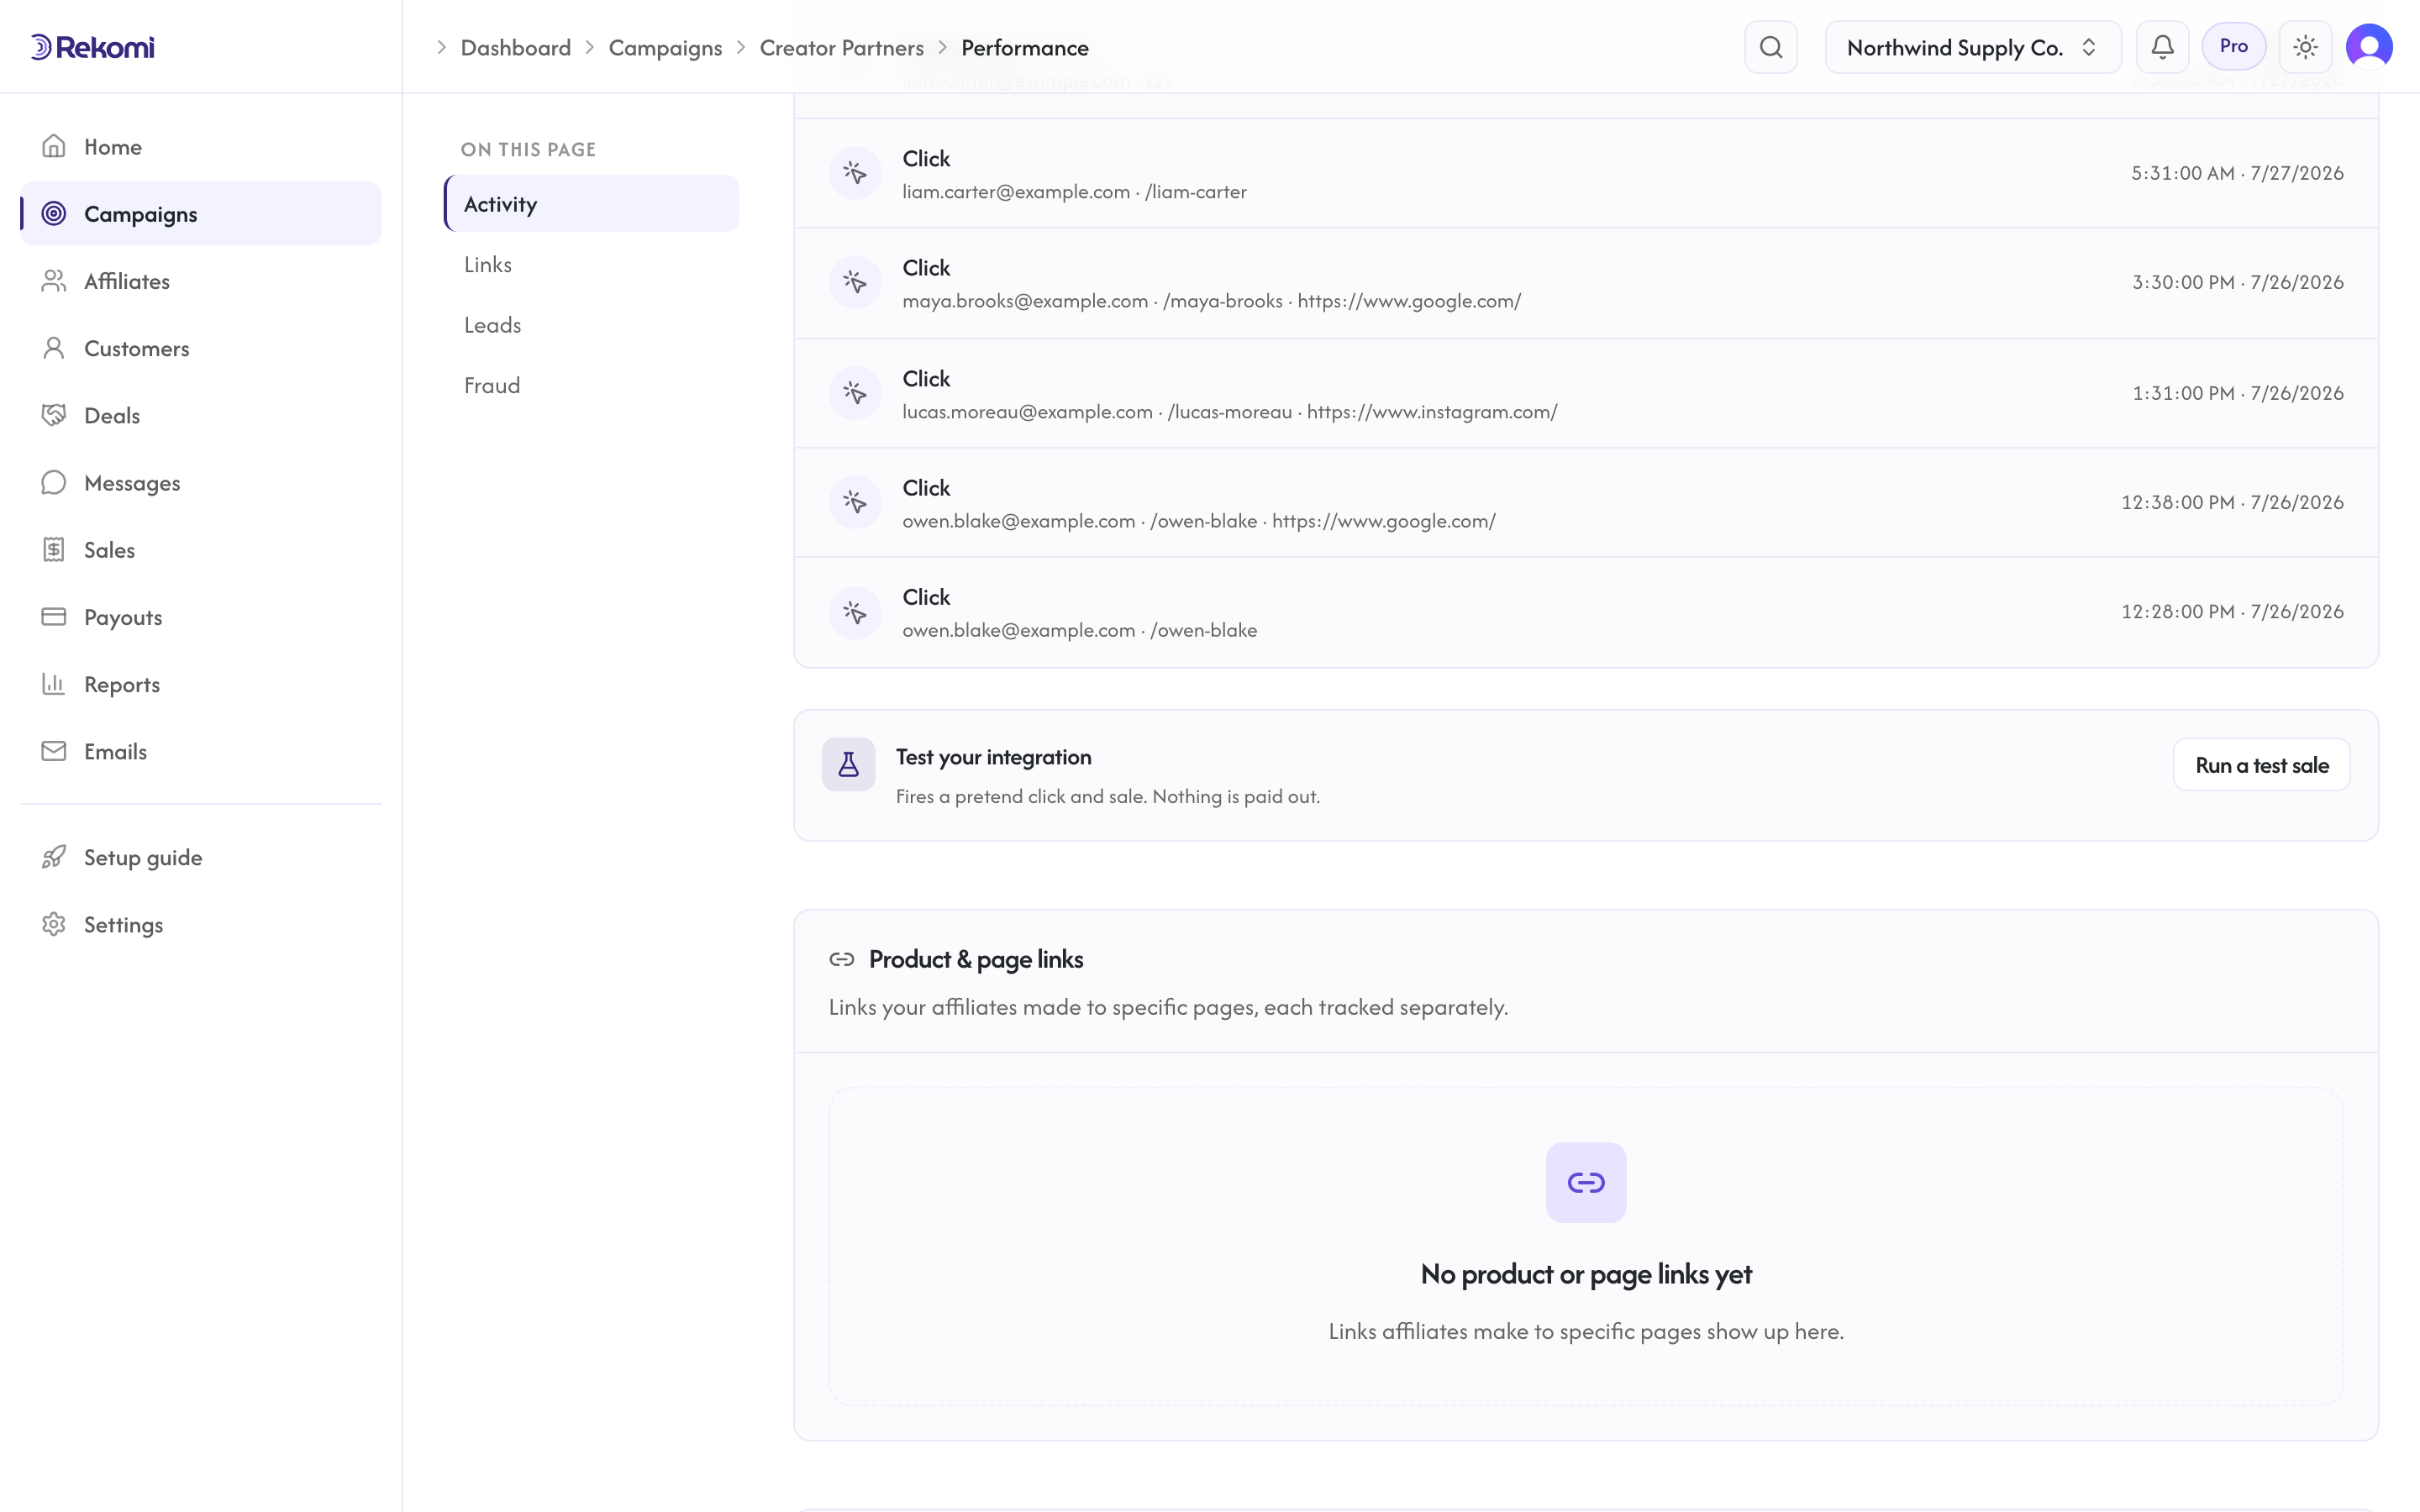Jump to the Leads section

[592, 325]
